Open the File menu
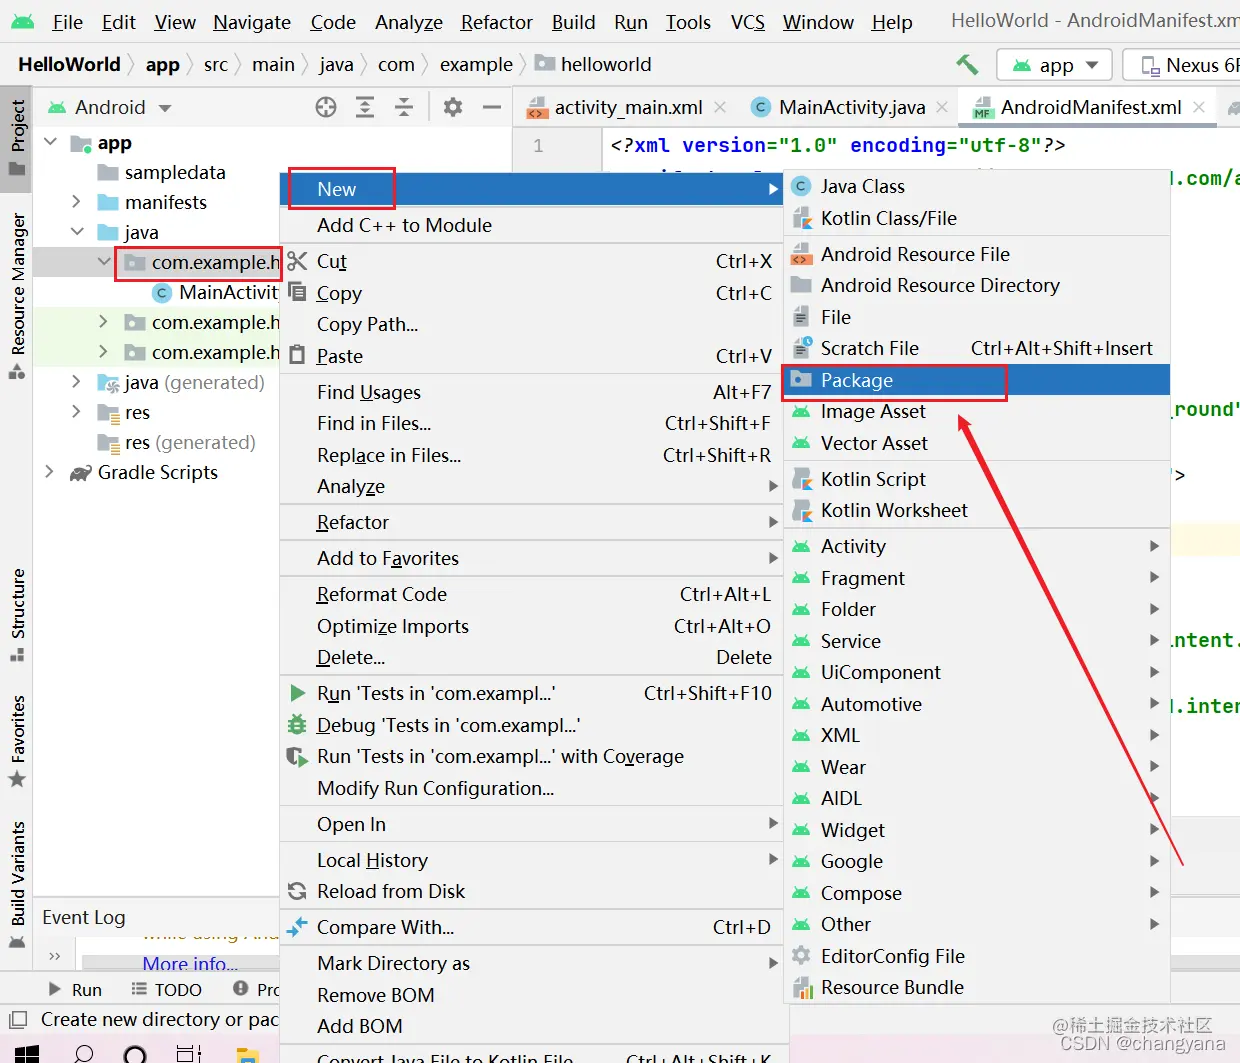Viewport: 1240px width, 1063px height. 67,22
